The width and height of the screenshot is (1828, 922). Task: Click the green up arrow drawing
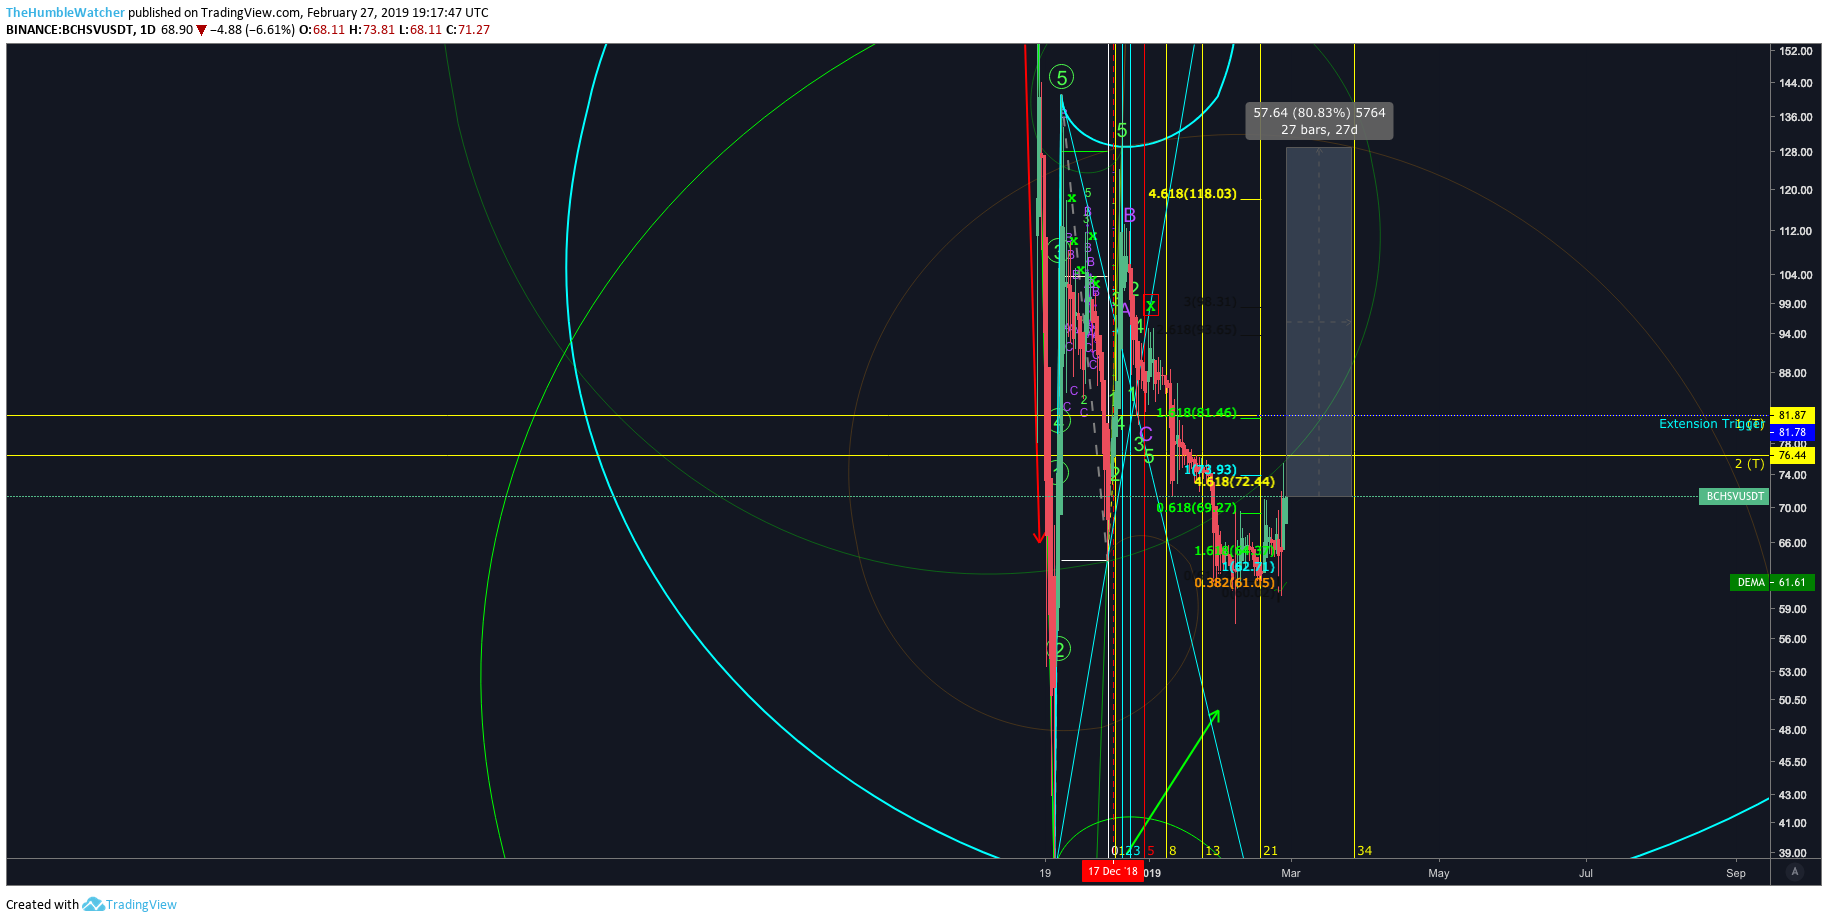click(1174, 780)
